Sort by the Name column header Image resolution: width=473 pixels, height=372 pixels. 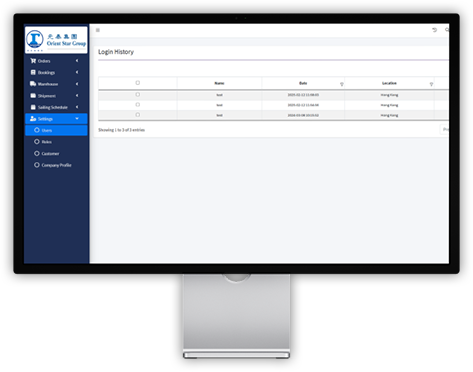coord(219,83)
